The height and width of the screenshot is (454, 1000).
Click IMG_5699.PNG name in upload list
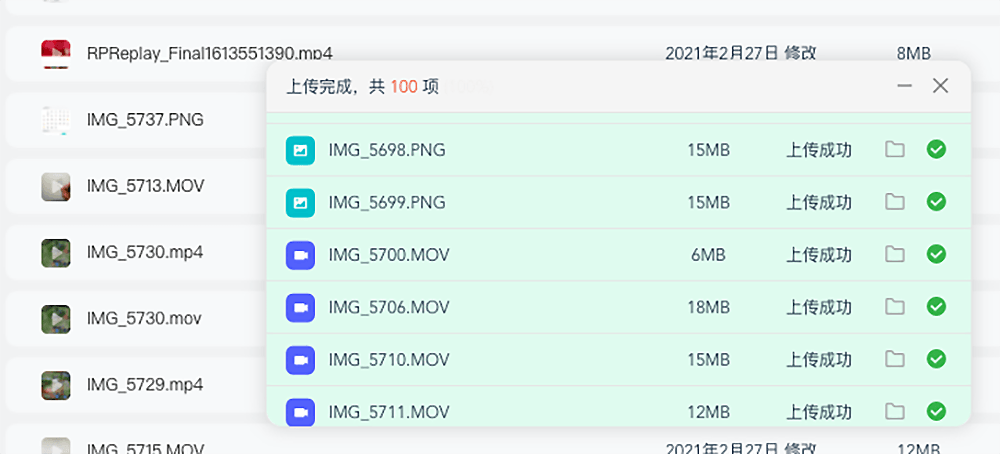pyautogui.click(x=387, y=203)
